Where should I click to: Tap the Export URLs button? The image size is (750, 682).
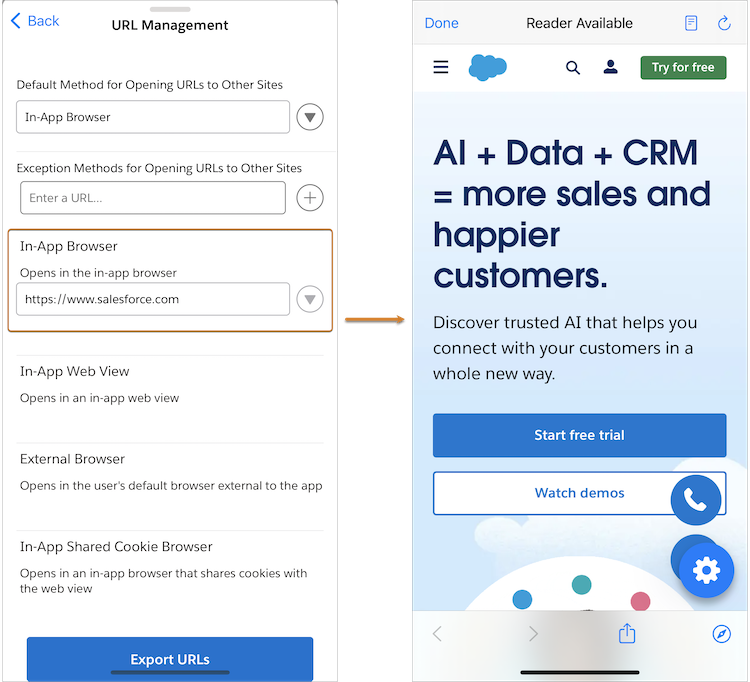coord(170,659)
